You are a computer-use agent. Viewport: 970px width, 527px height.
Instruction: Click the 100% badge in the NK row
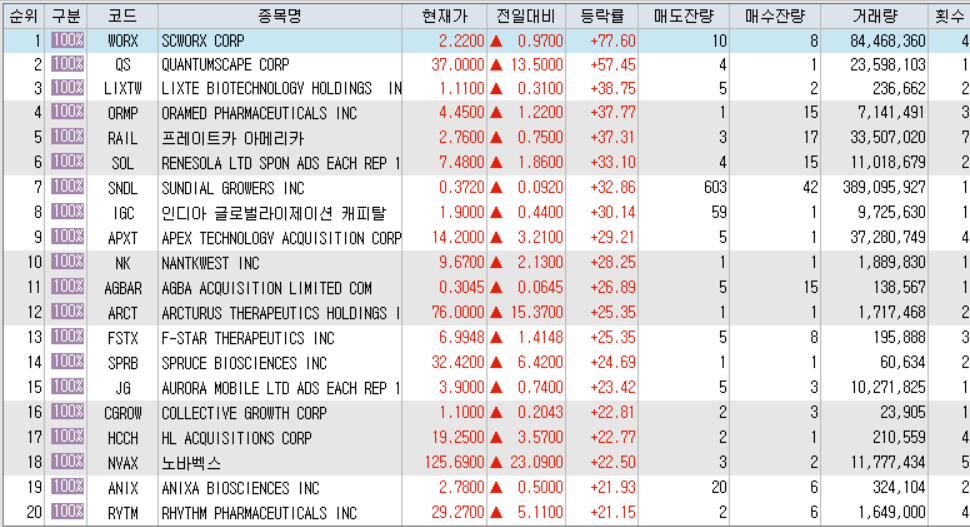tap(67, 262)
